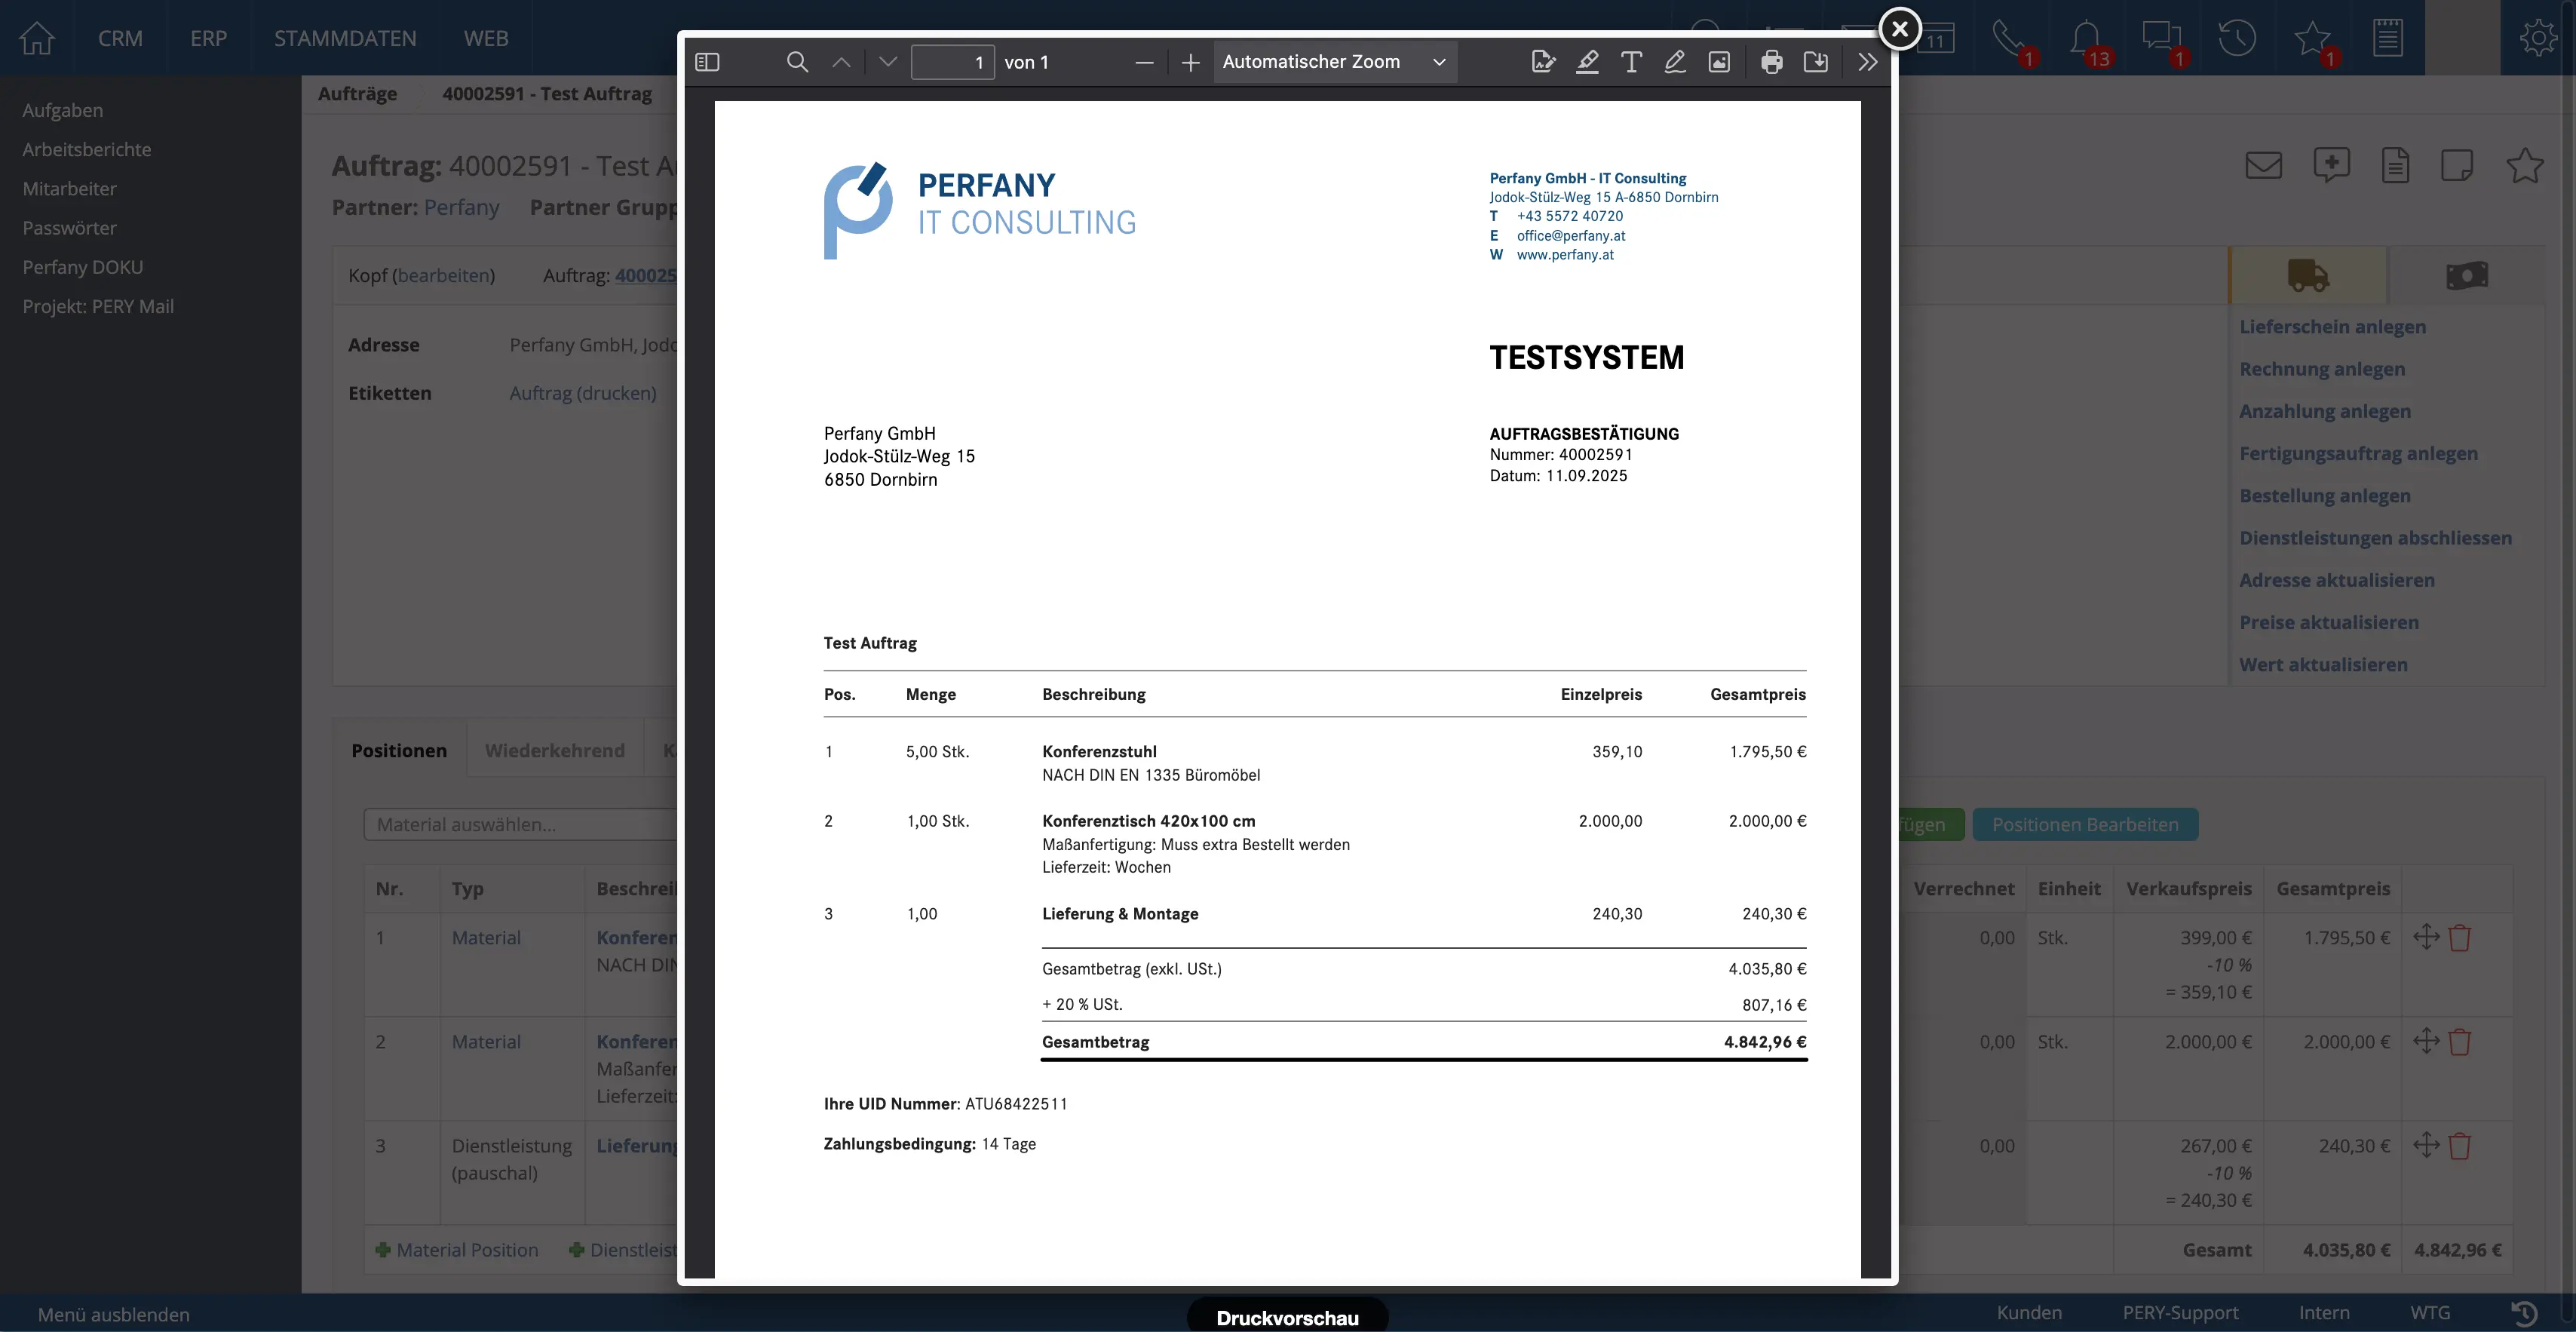Go to next PDF page arrow

click(887, 62)
